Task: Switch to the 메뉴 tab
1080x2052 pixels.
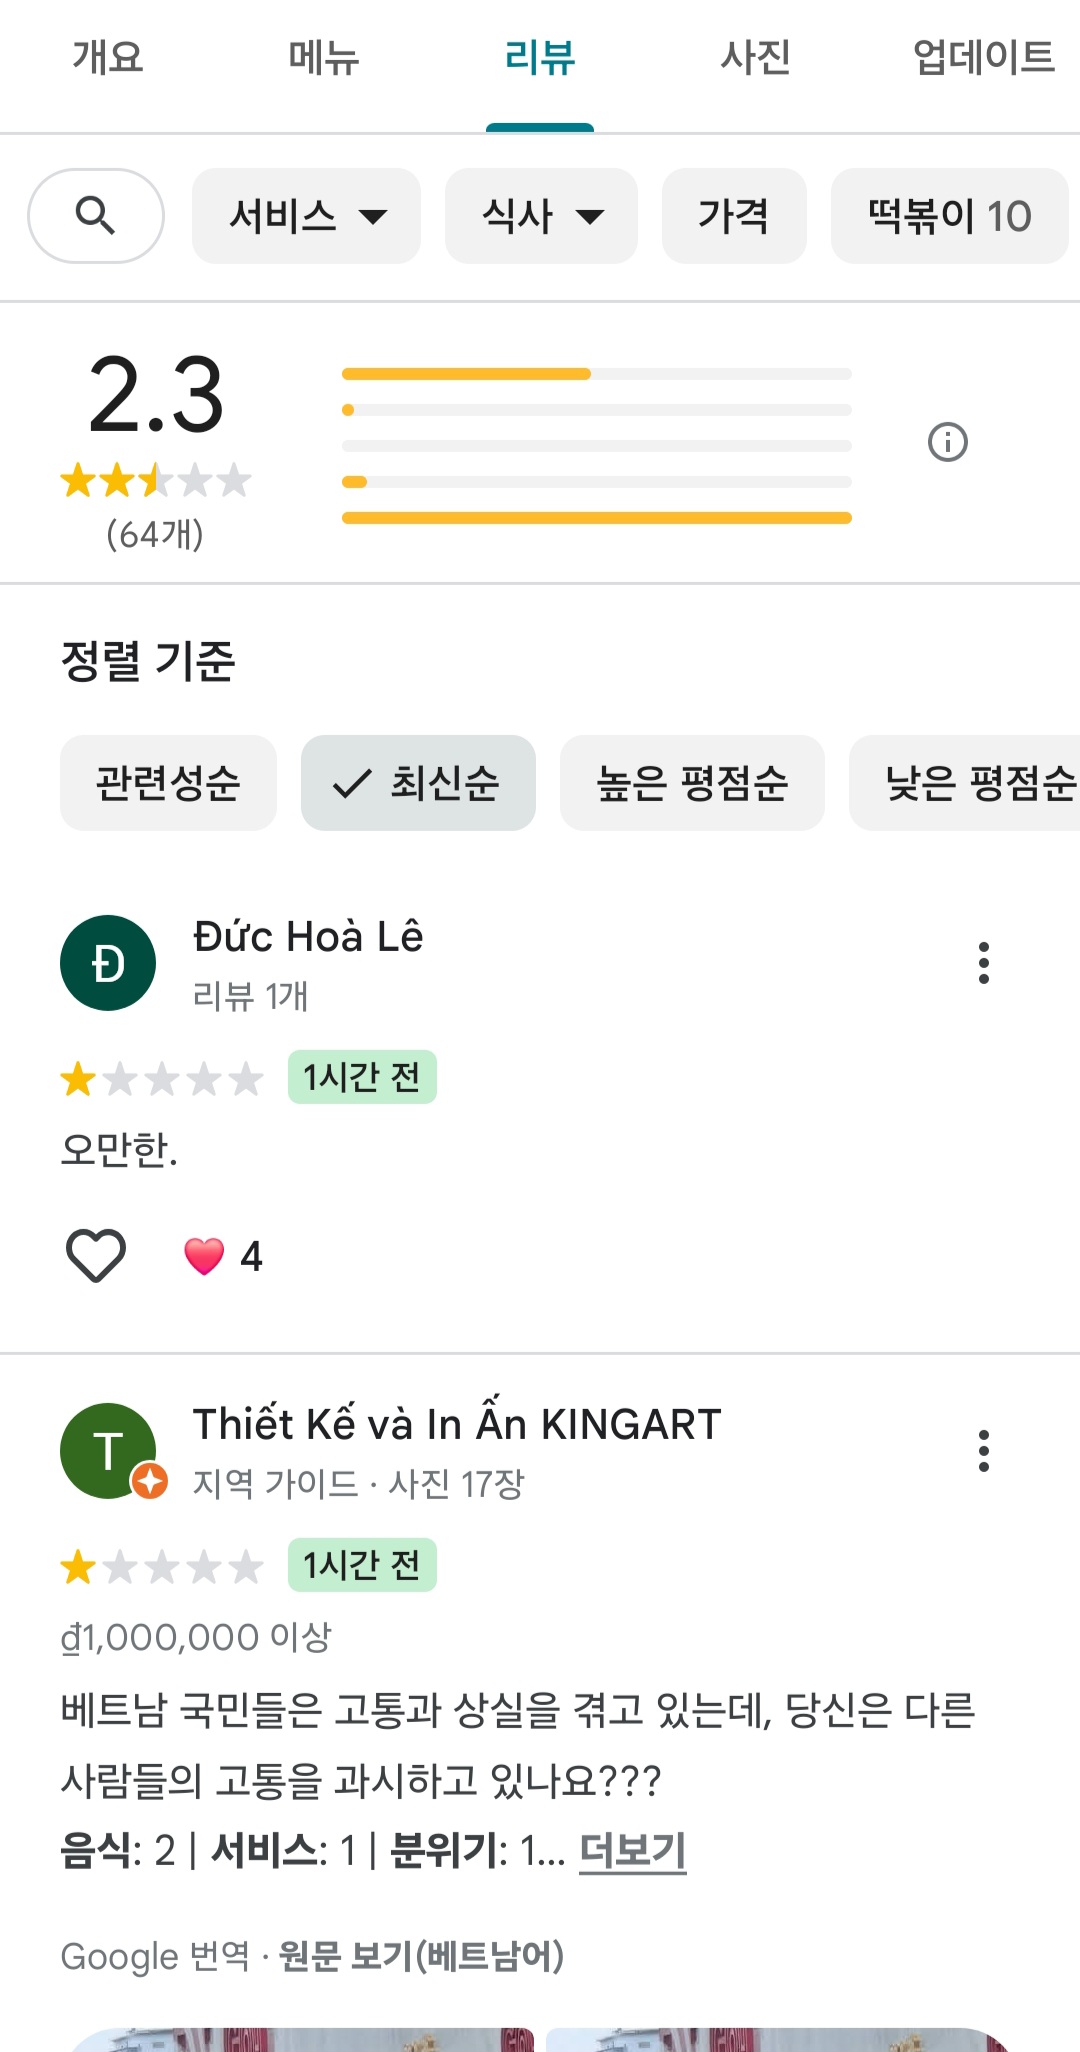Action: click(323, 58)
